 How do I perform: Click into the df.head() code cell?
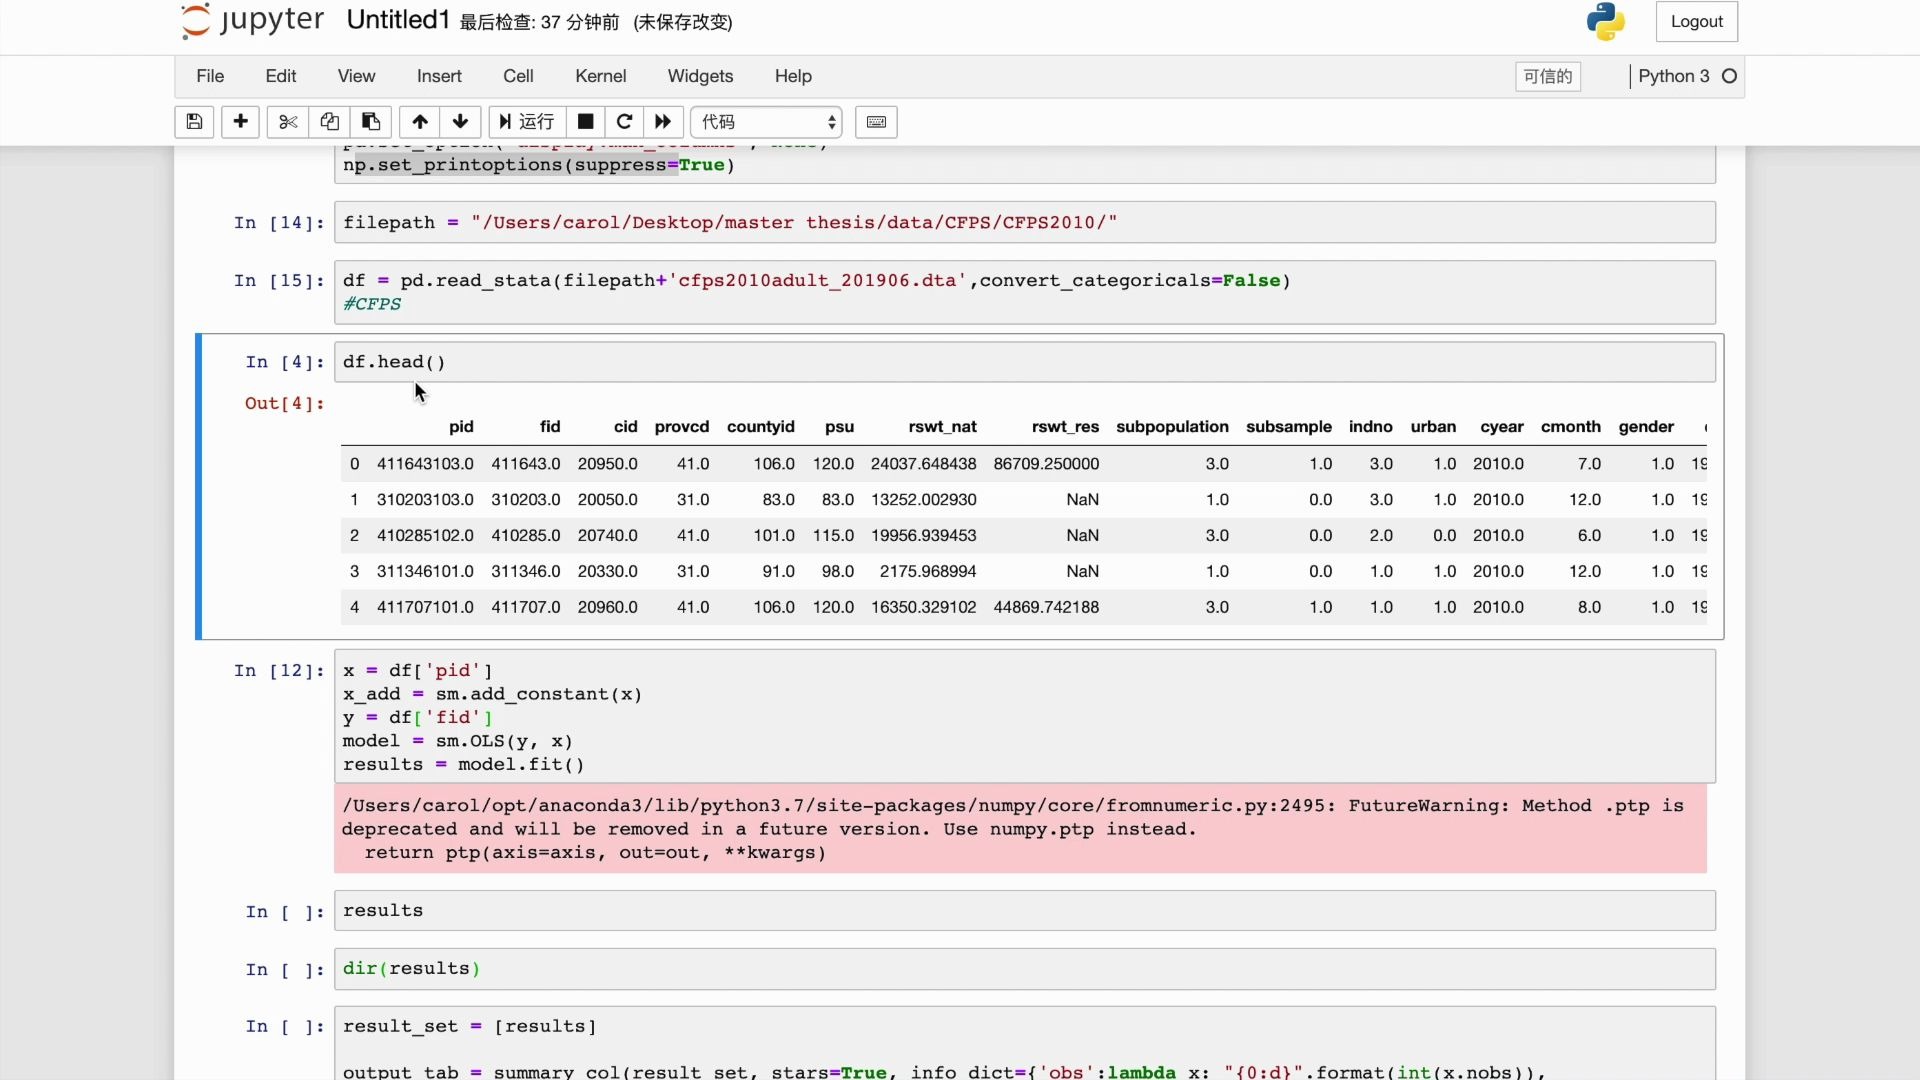coord(1025,362)
